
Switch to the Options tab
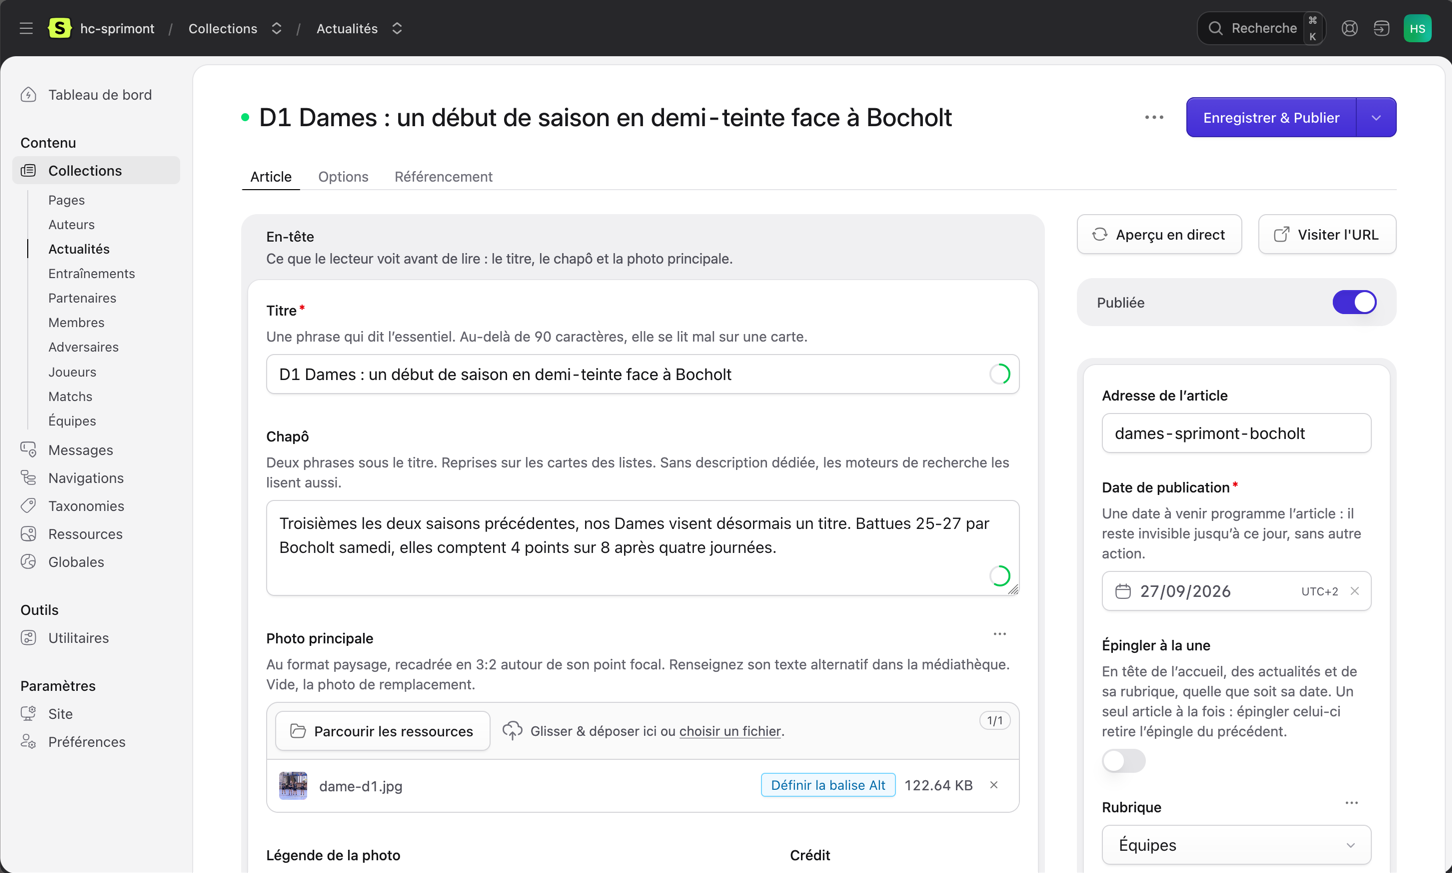click(x=343, y=177)
